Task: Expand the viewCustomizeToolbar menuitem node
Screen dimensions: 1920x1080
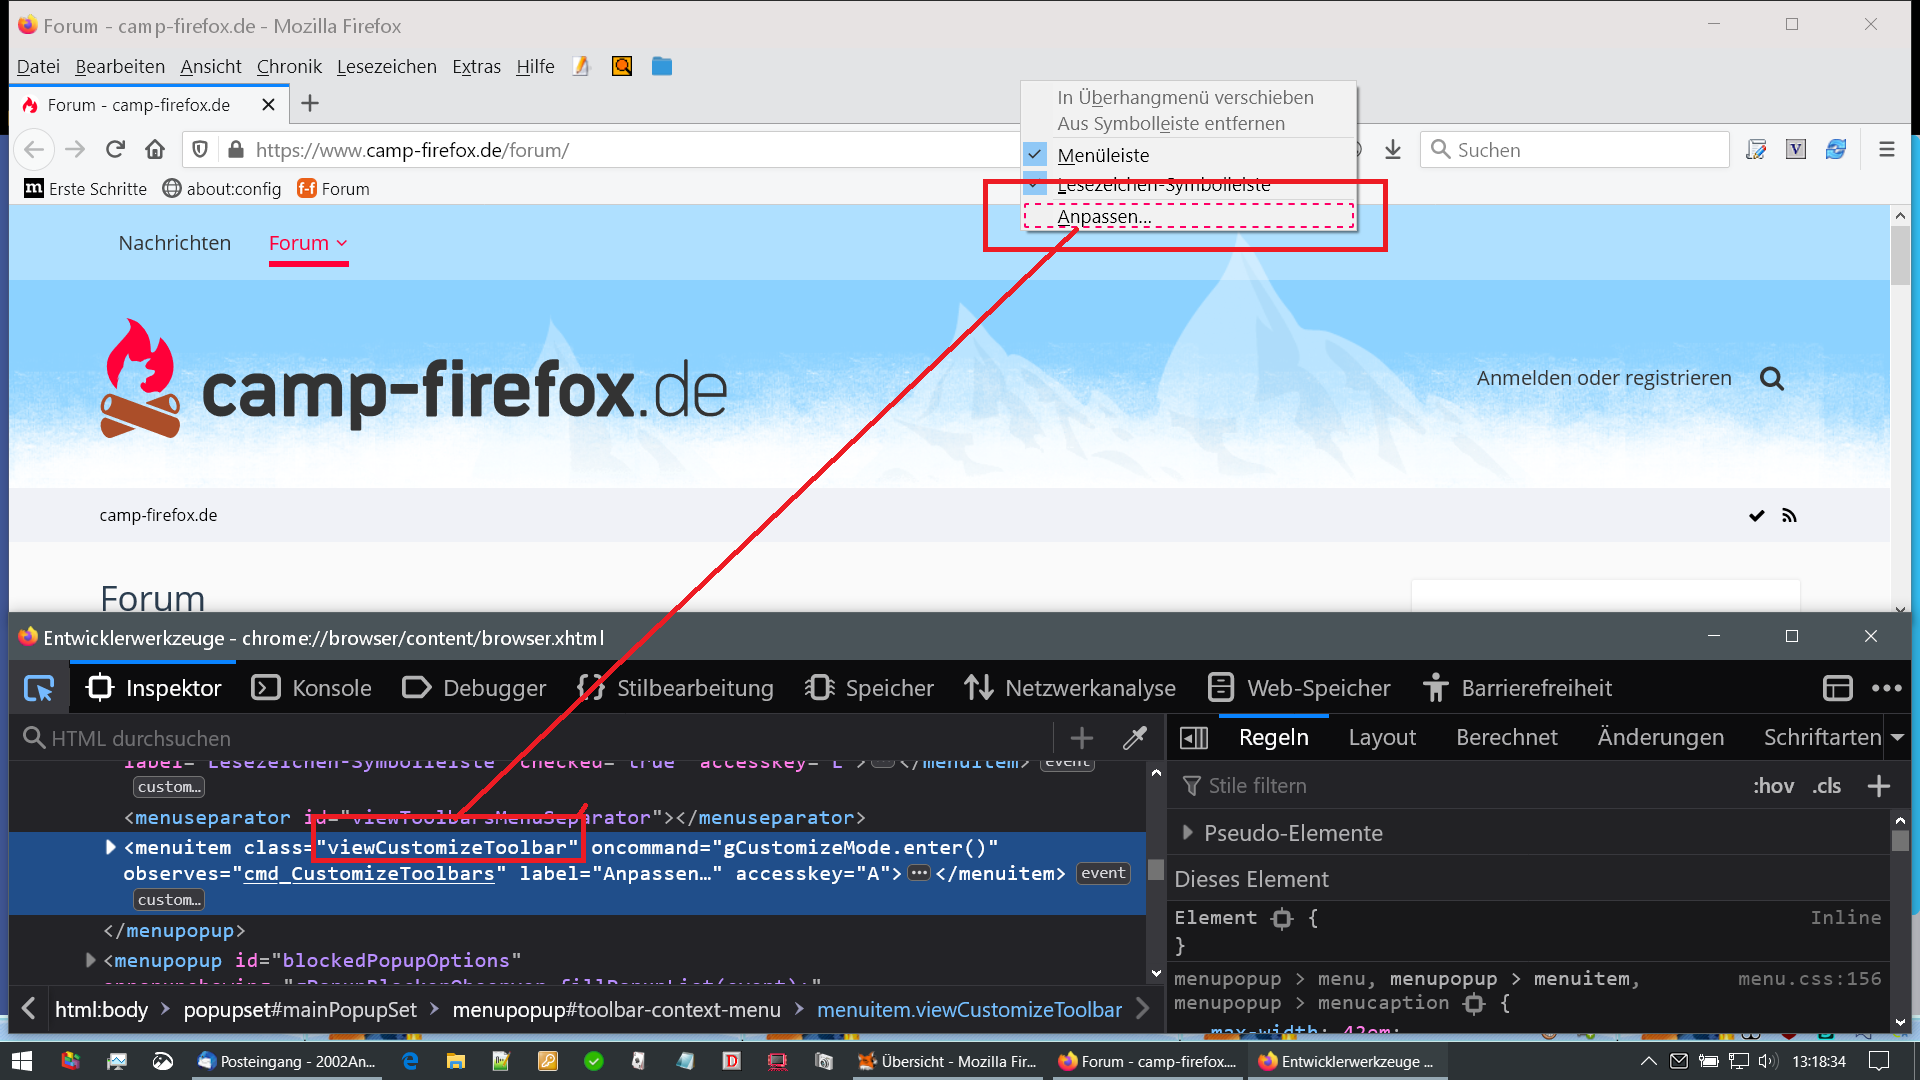Action: point(110,847)
